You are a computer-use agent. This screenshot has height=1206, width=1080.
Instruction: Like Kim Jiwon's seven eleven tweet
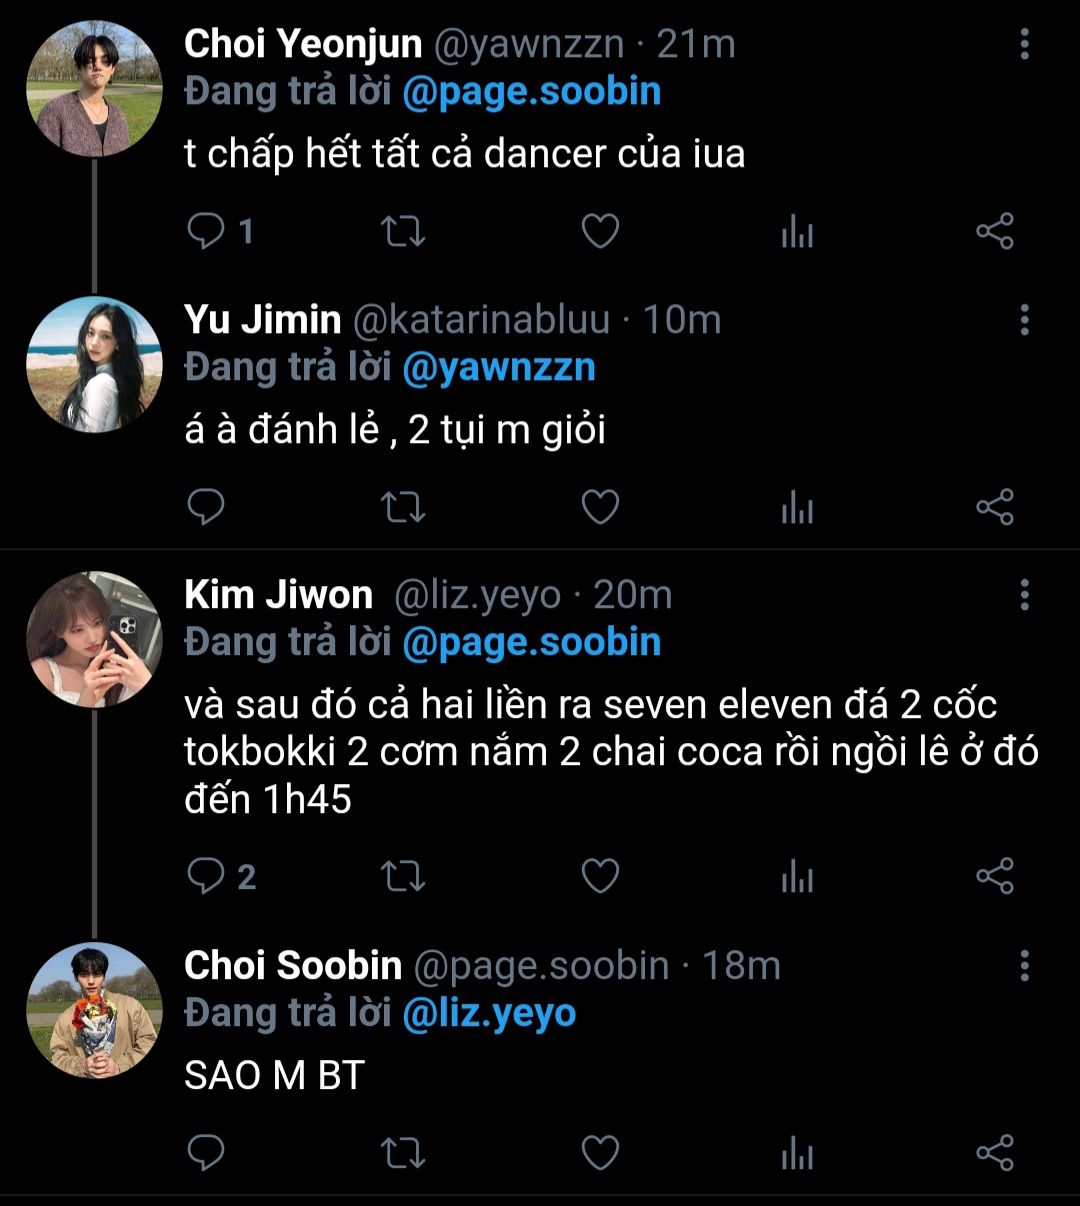pos(600,877)
